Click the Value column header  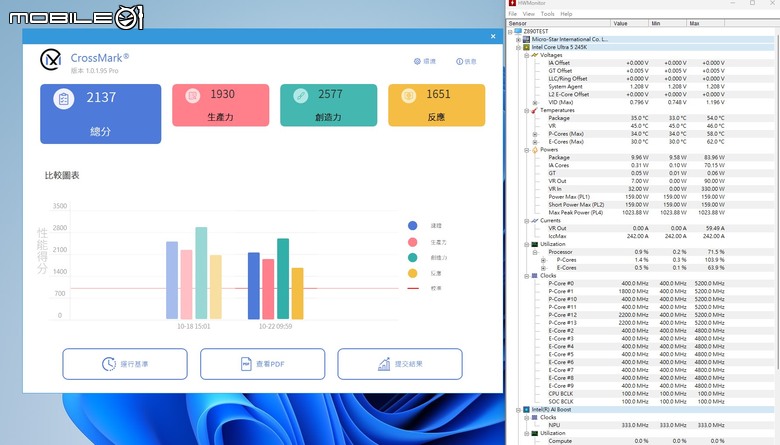pyautogui.click(x=630, y=23)
